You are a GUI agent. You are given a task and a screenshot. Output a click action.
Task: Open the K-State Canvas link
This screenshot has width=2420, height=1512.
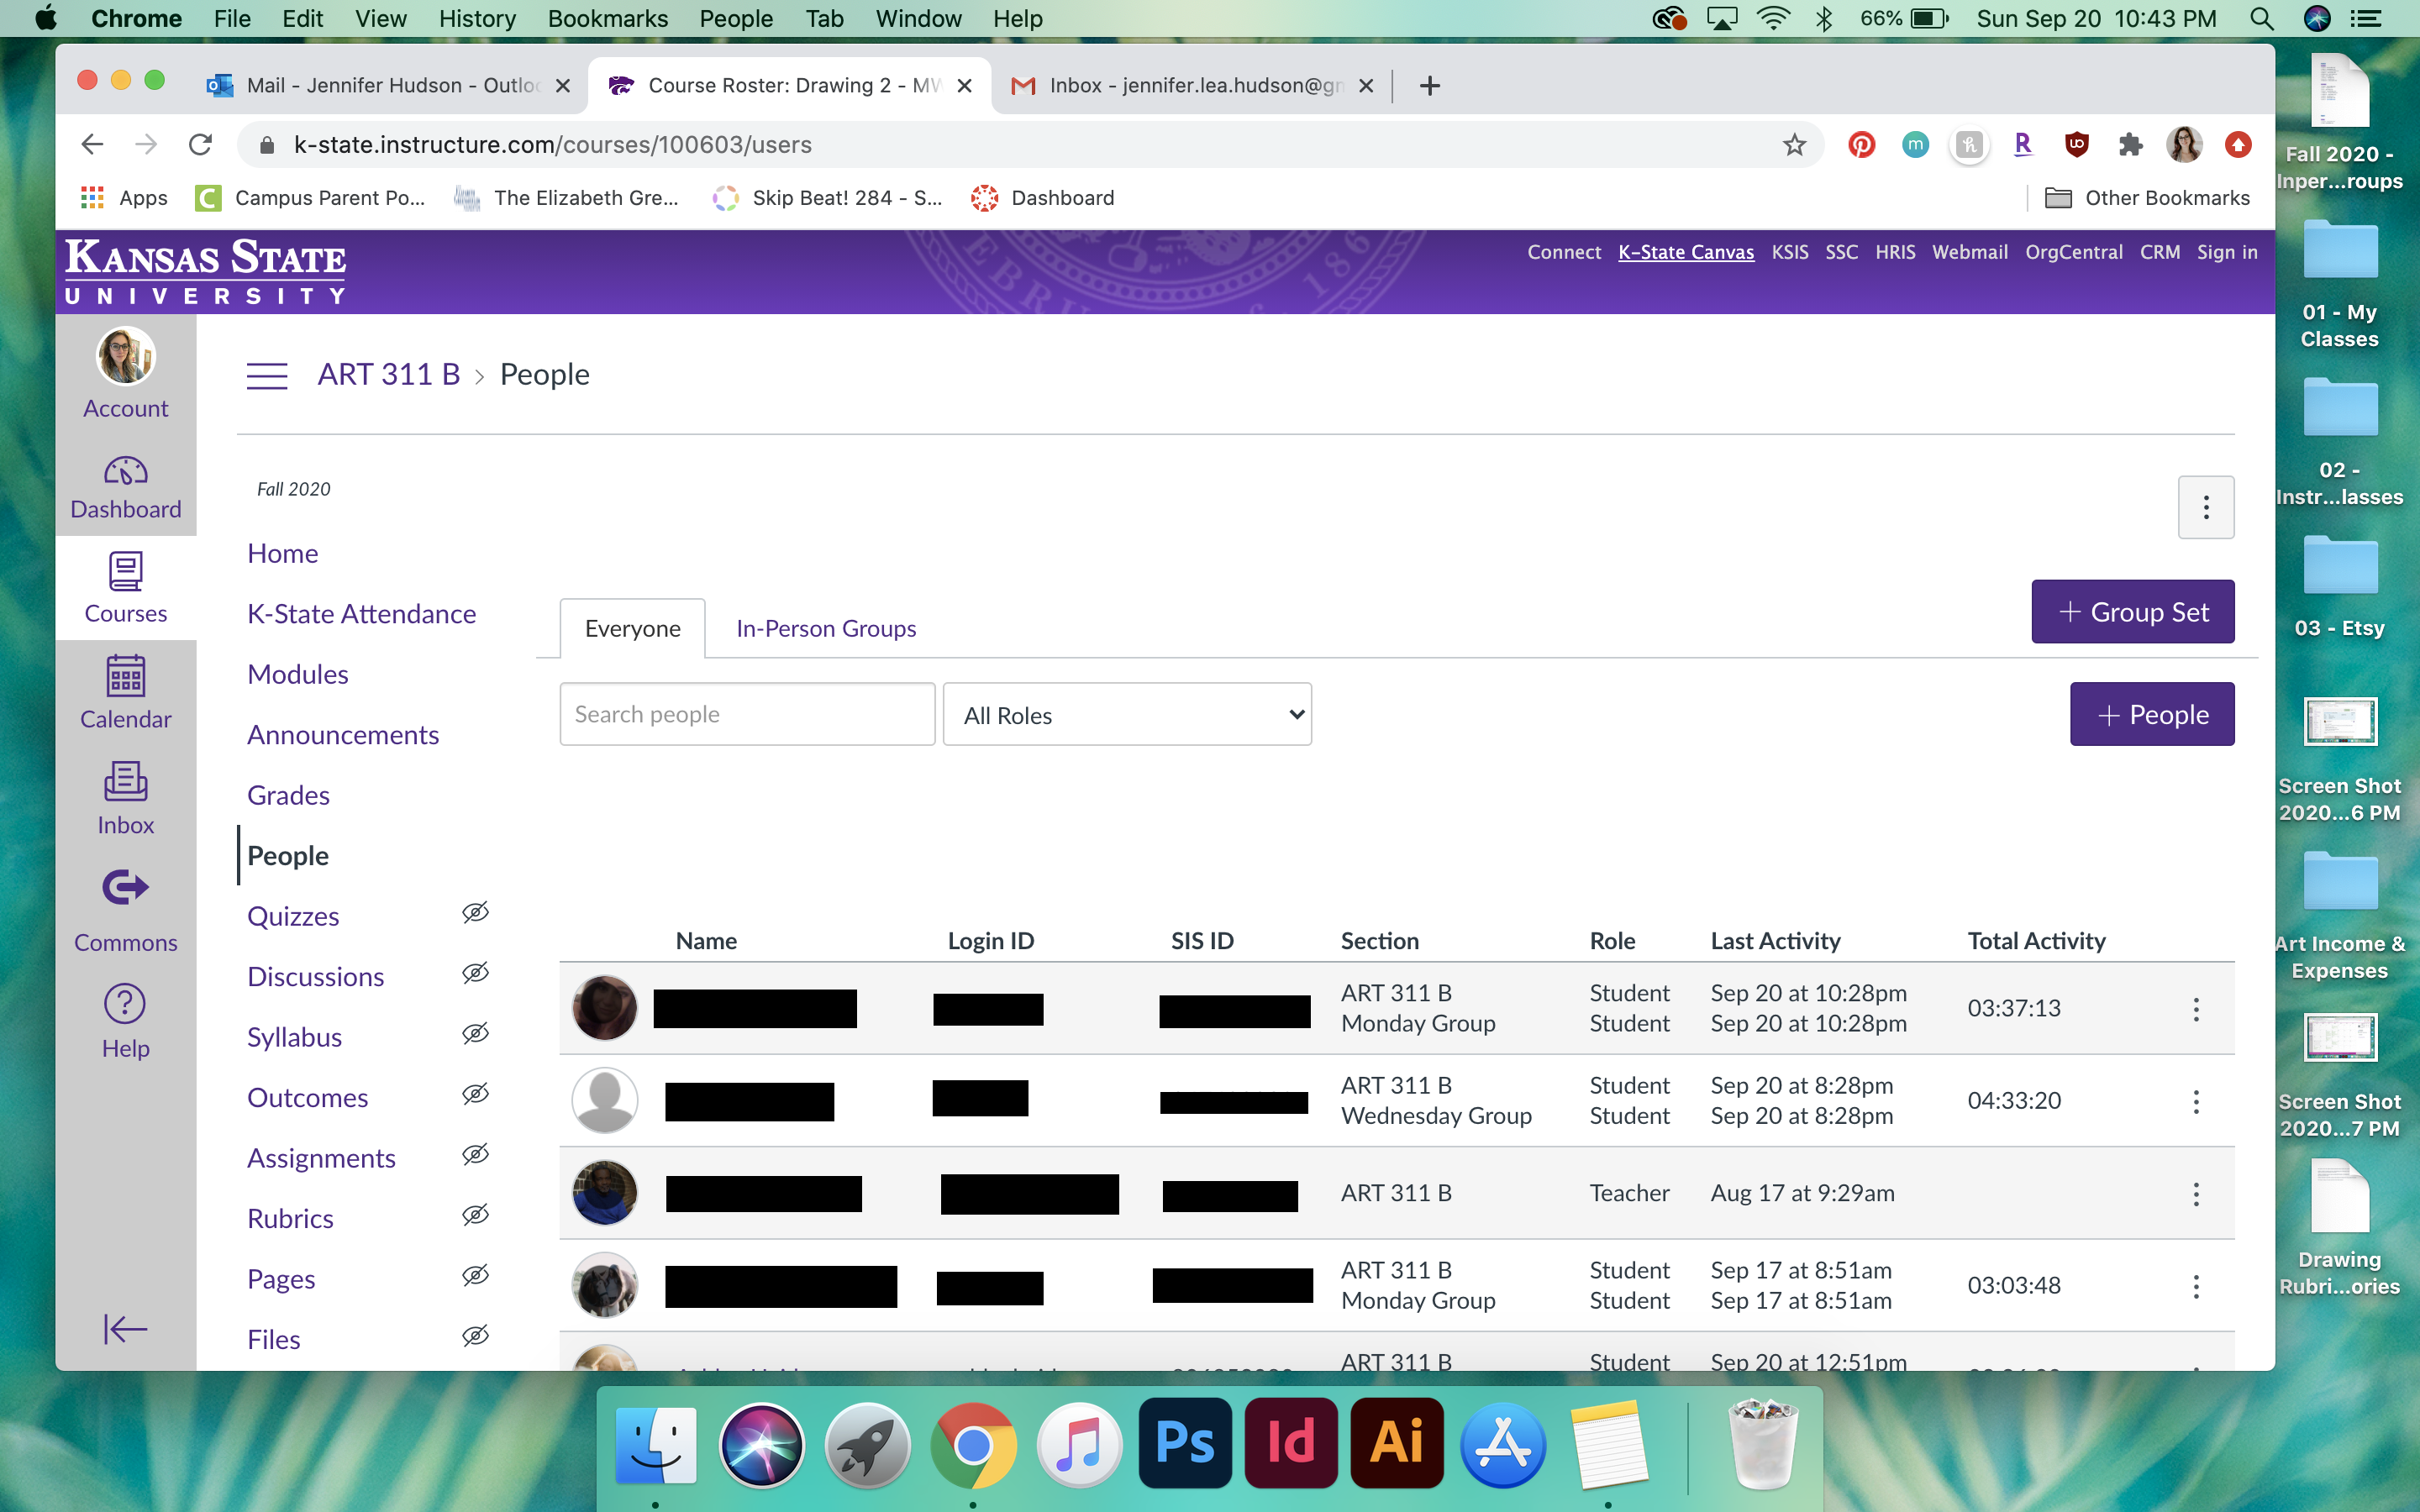pyautogui.click(x=1686, y=252)
